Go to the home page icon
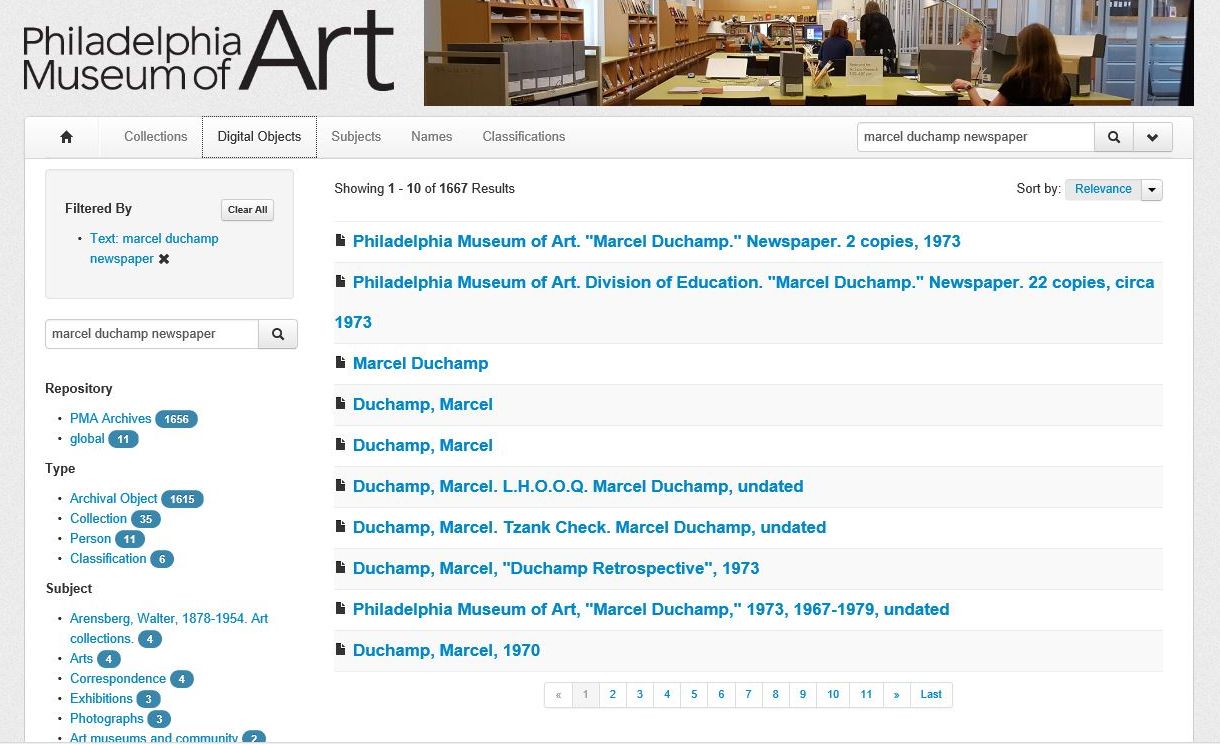 pyautogui.click(x=66, y=137)
